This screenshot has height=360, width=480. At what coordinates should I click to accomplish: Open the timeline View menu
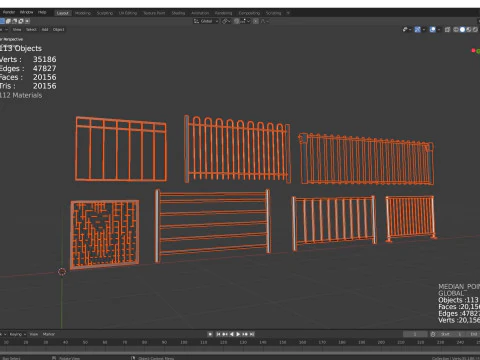34,334
